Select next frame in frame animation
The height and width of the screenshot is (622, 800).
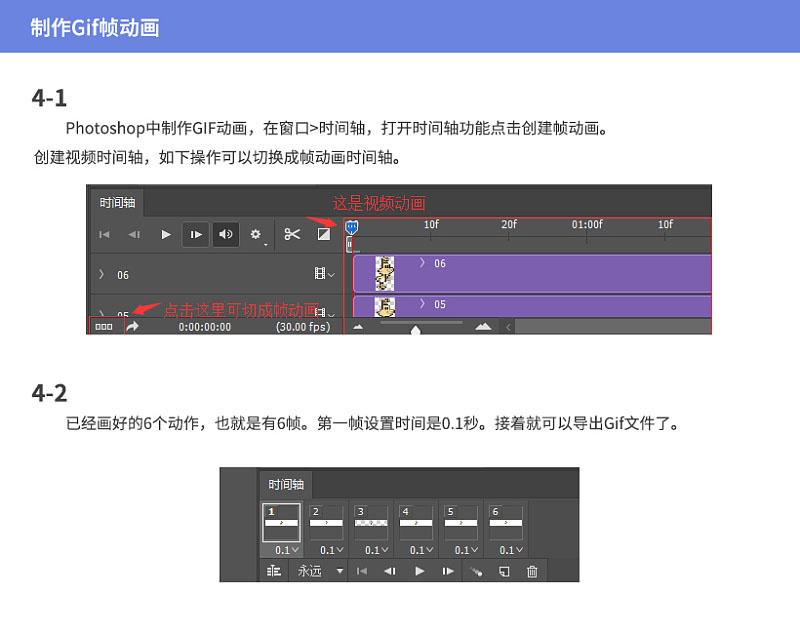coord(448,571)
